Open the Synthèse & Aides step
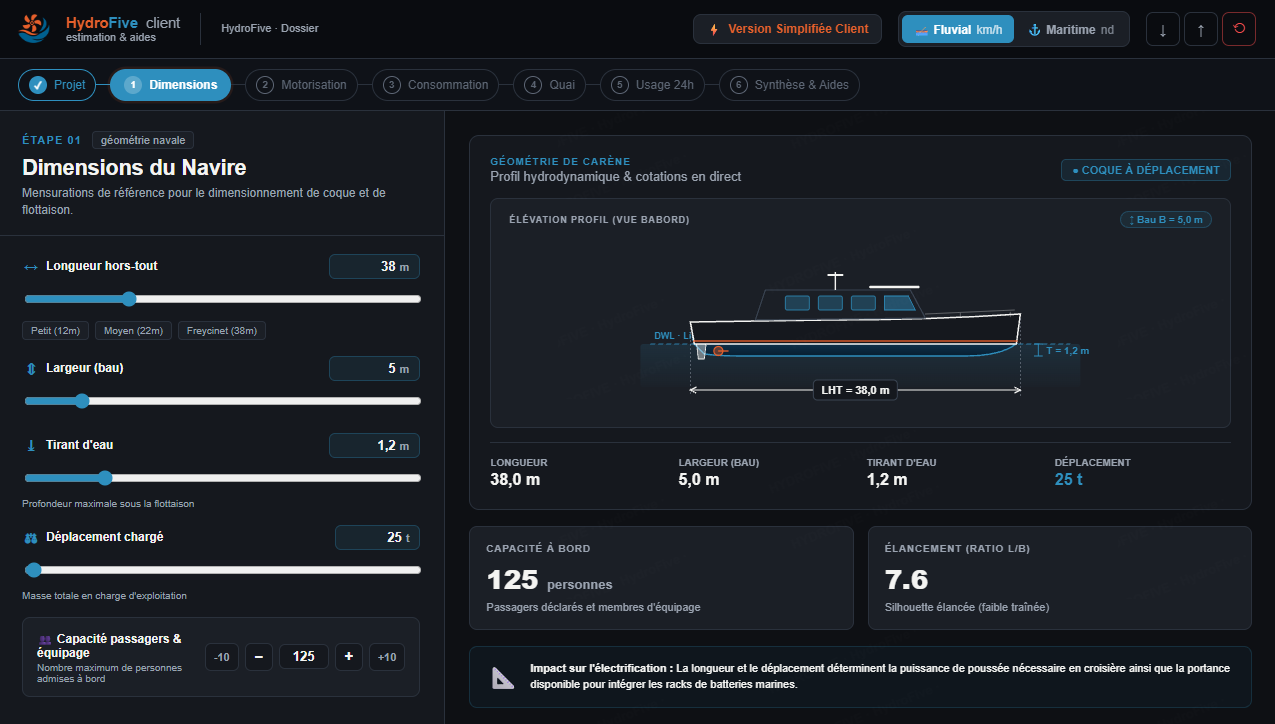 [789, 85]
